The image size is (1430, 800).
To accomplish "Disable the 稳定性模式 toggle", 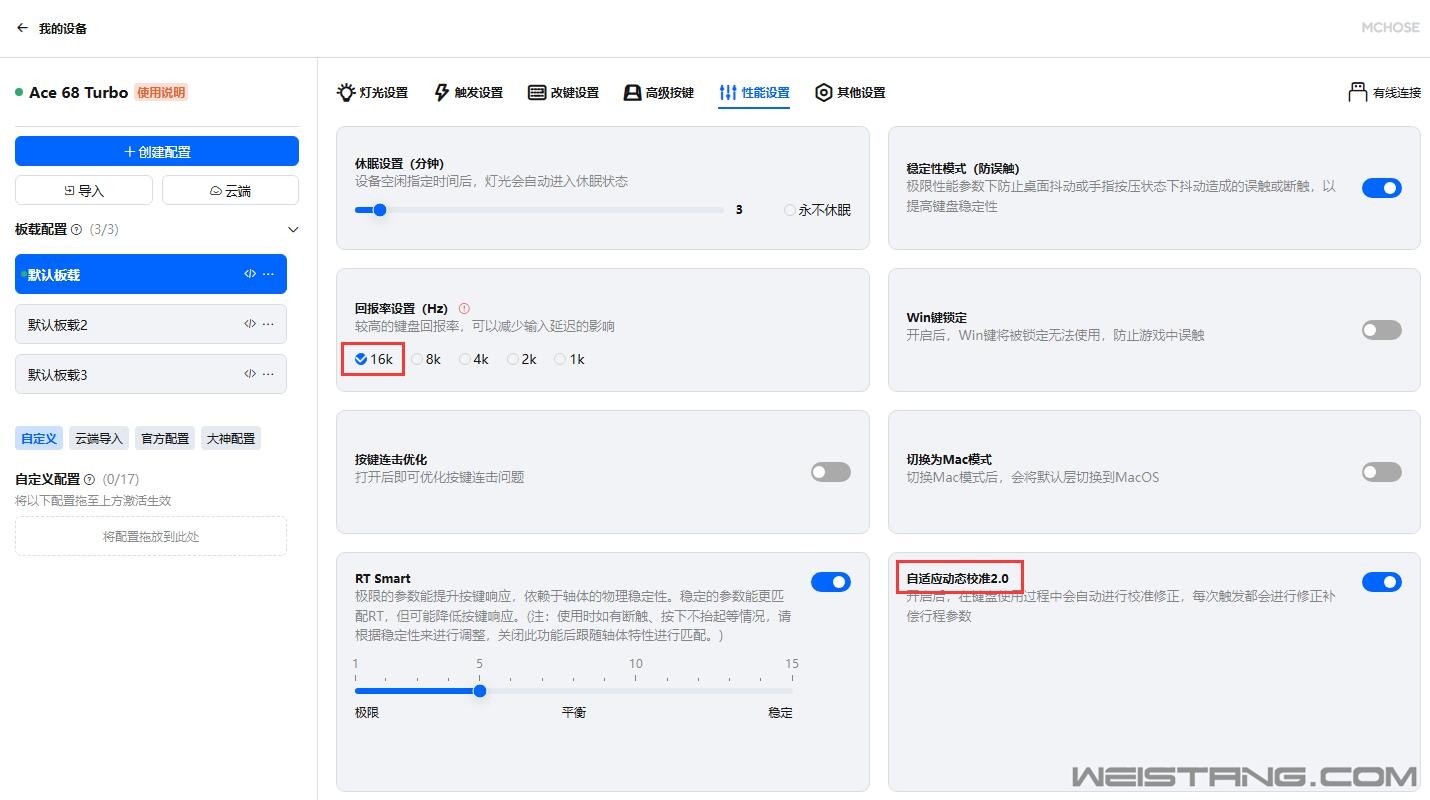I will (x=1381, y=188).
